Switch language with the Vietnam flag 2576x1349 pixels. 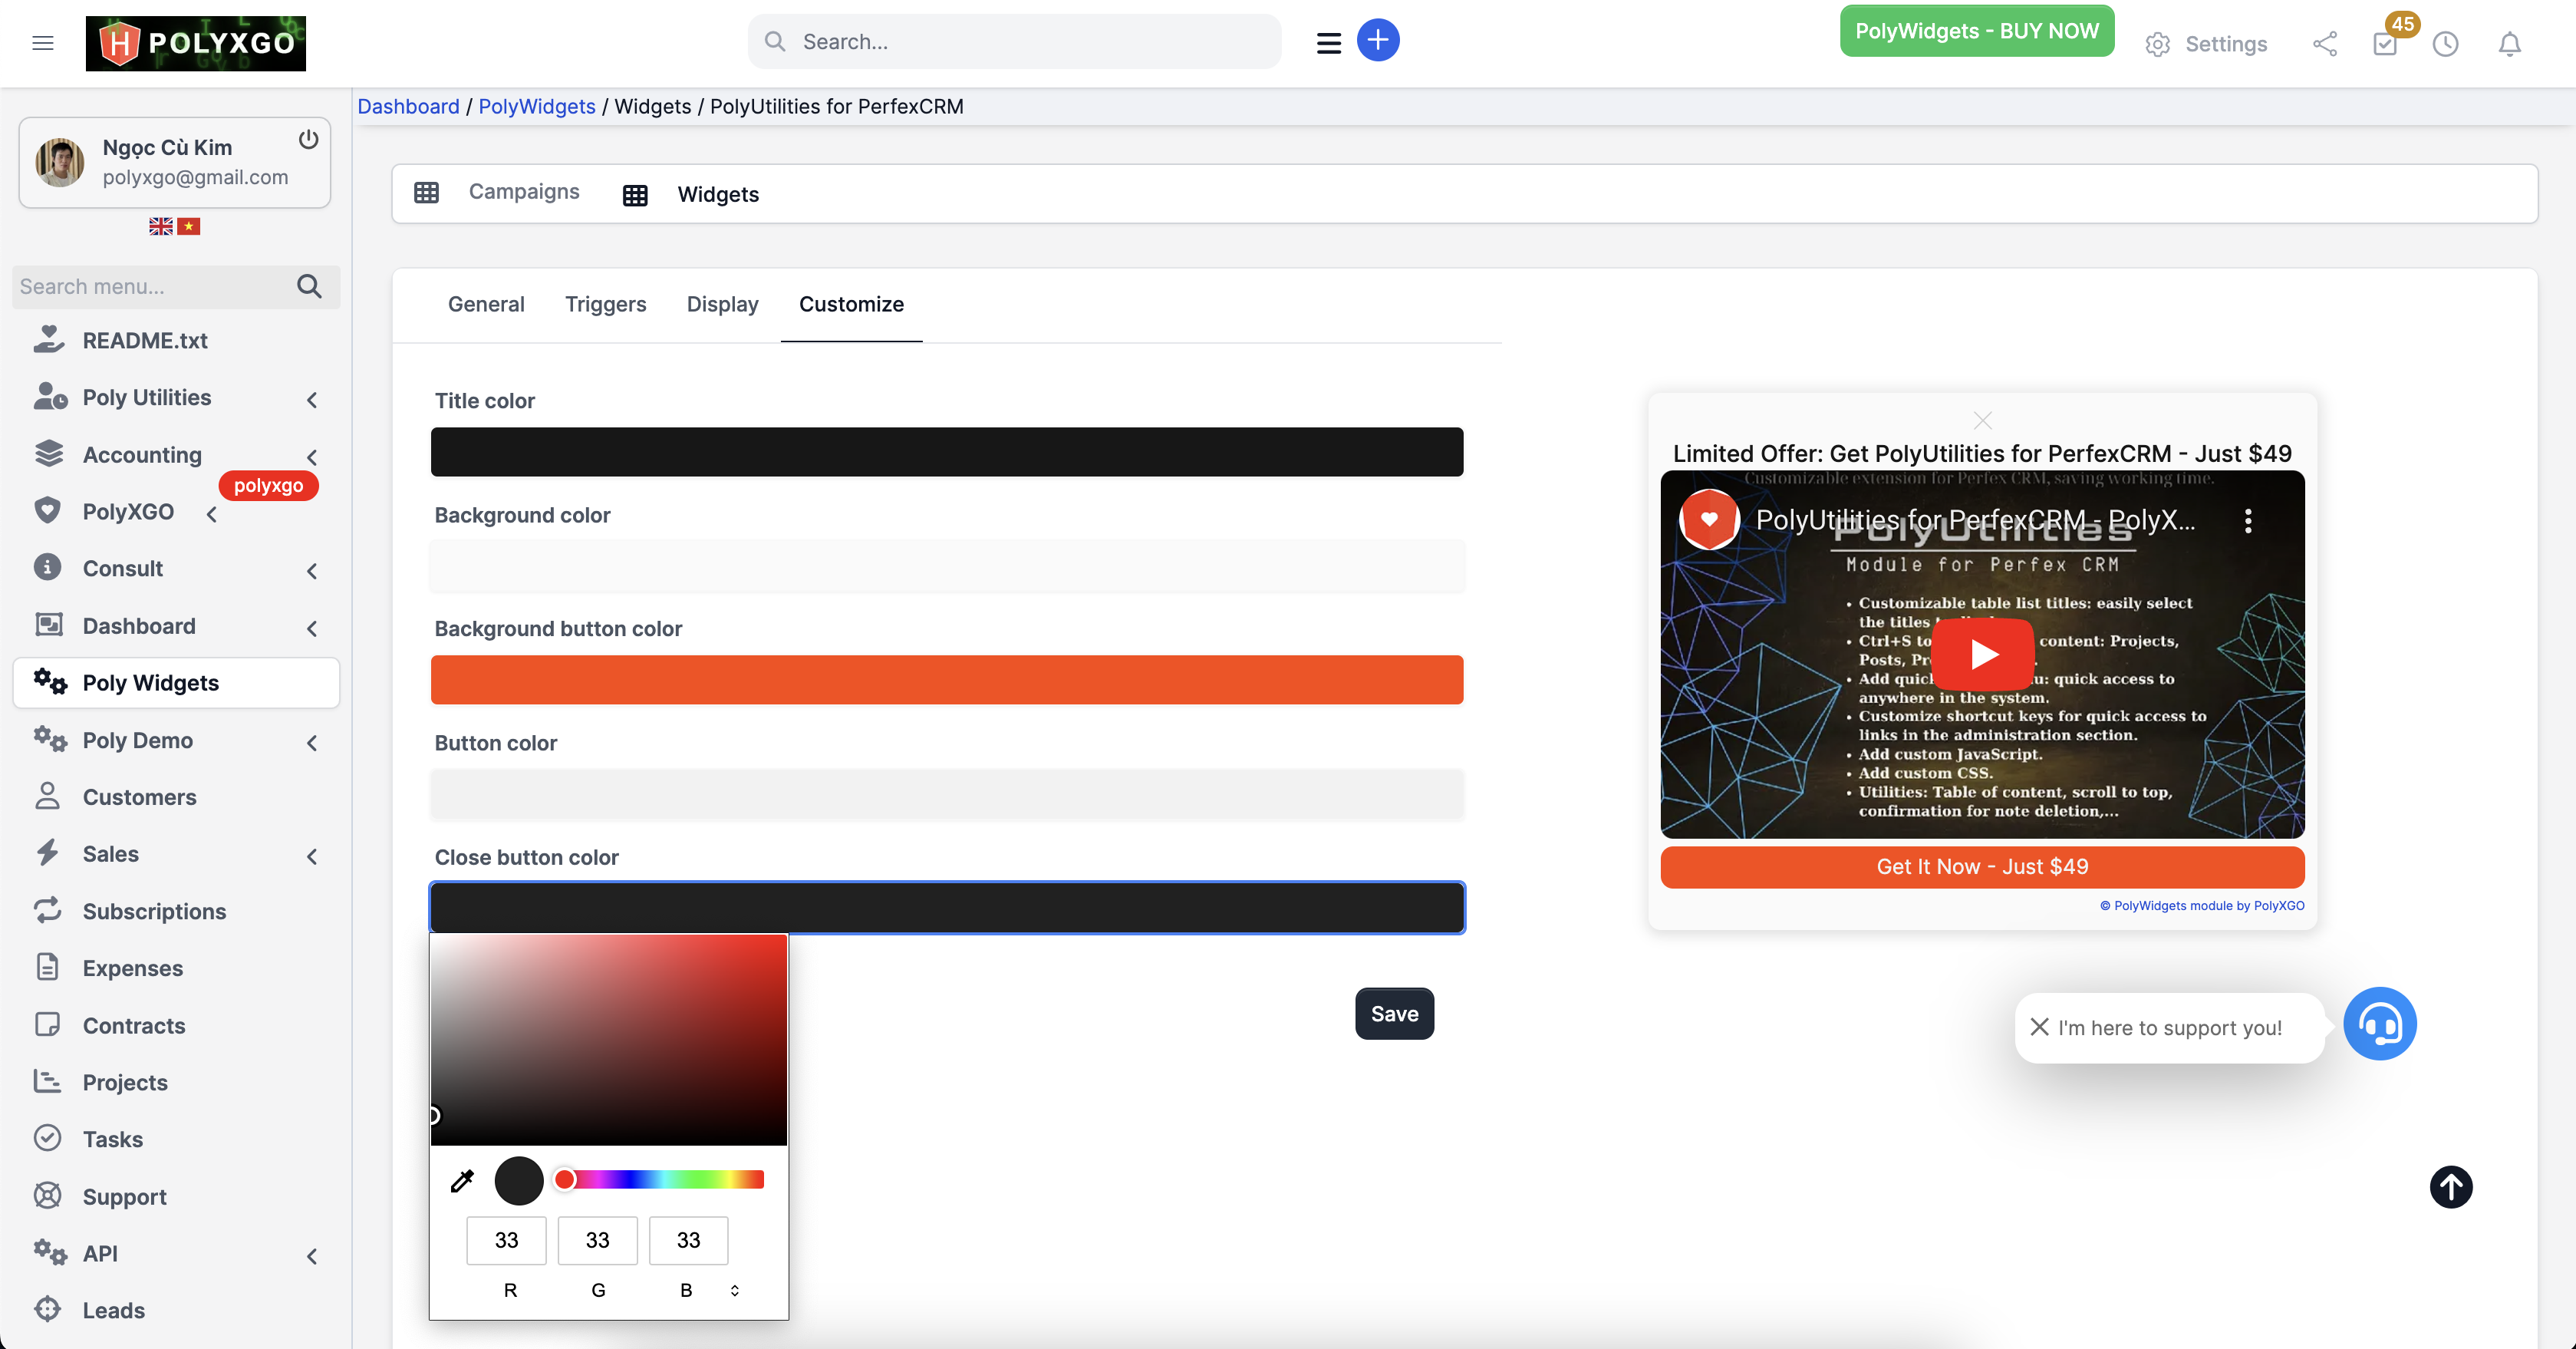click(189, 227)
